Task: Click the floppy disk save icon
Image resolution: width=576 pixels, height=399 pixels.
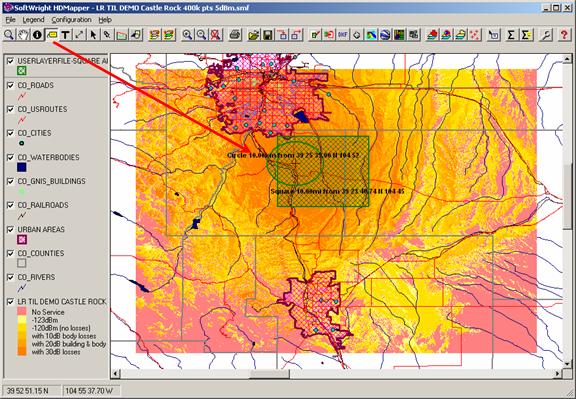Action: pyautogui.click(x=268, y=35)
